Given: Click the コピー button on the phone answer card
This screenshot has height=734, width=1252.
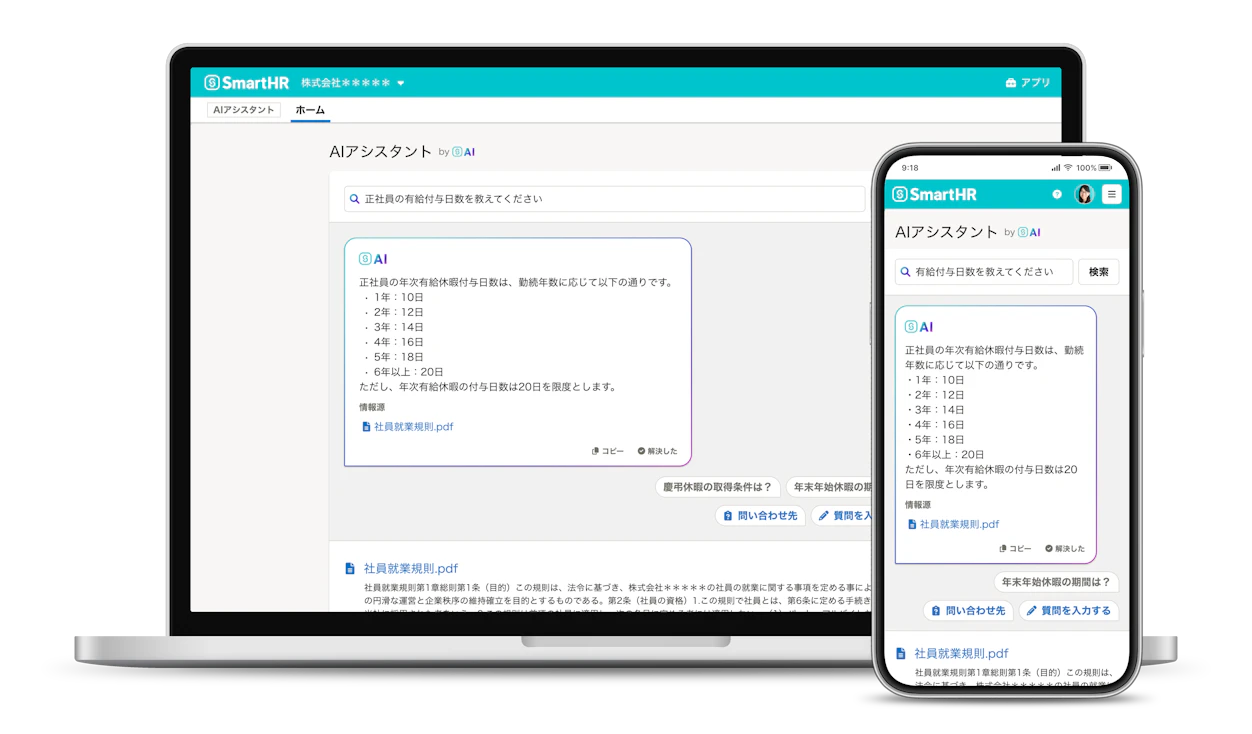Looking at the screenshot, I should click(x=1015, y=548).
